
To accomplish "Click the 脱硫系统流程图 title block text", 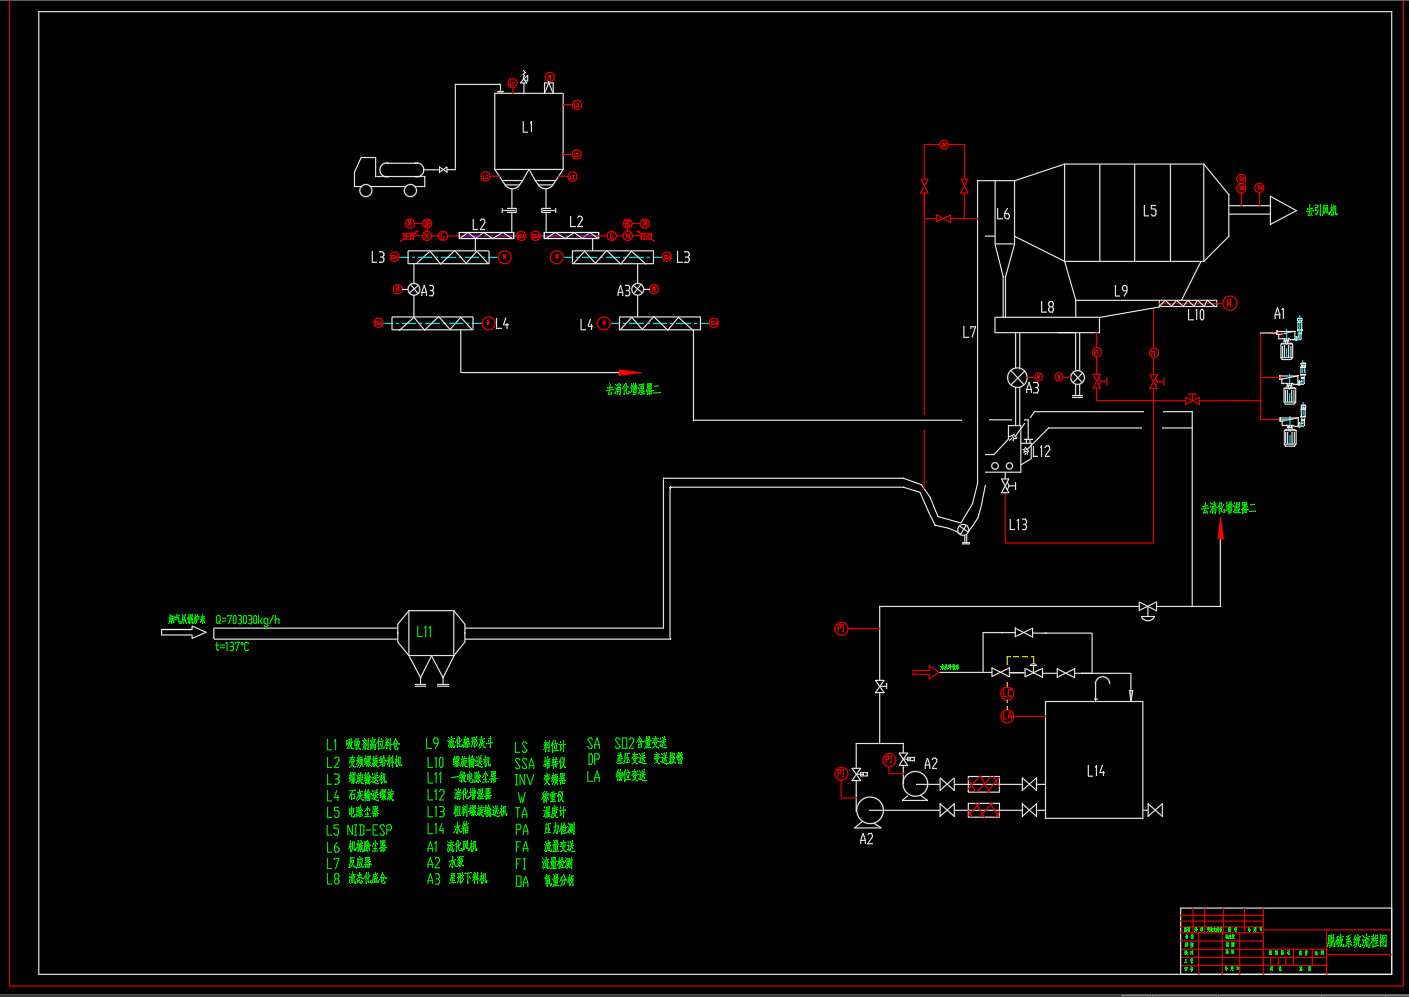I will [x=1357, y=941].
